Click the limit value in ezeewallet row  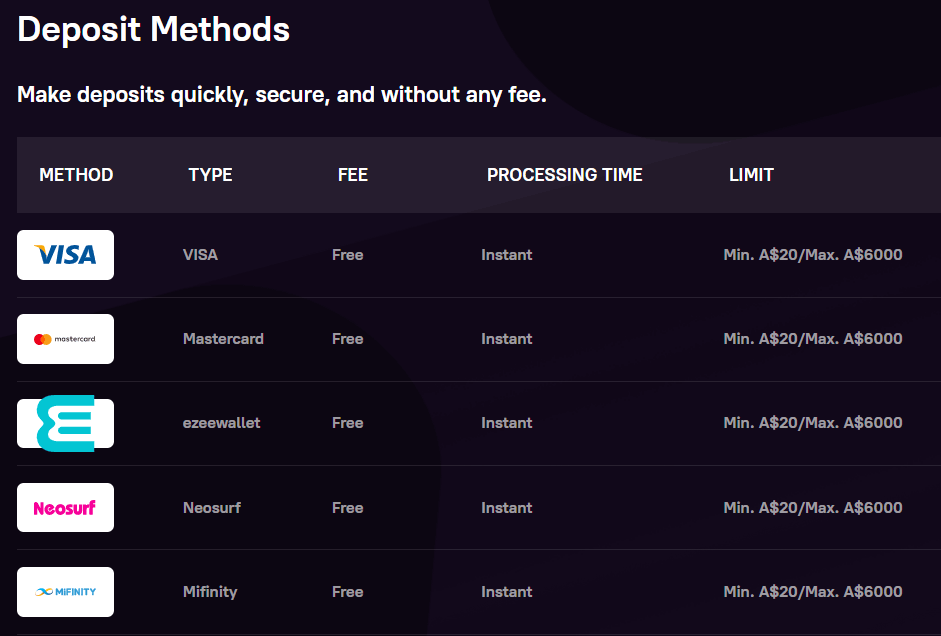813,423
